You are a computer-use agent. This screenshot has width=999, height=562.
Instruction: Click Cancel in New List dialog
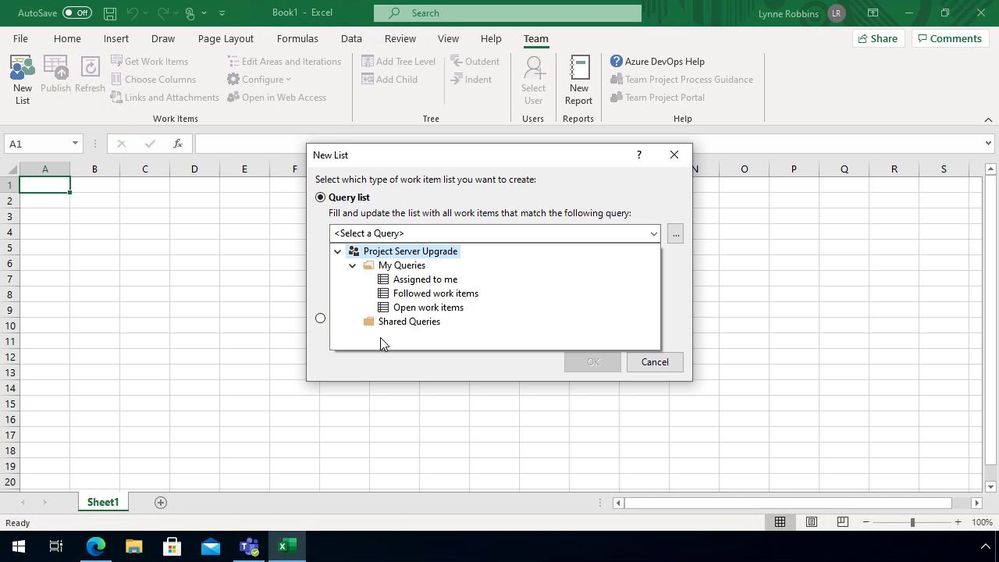[655, 362]
